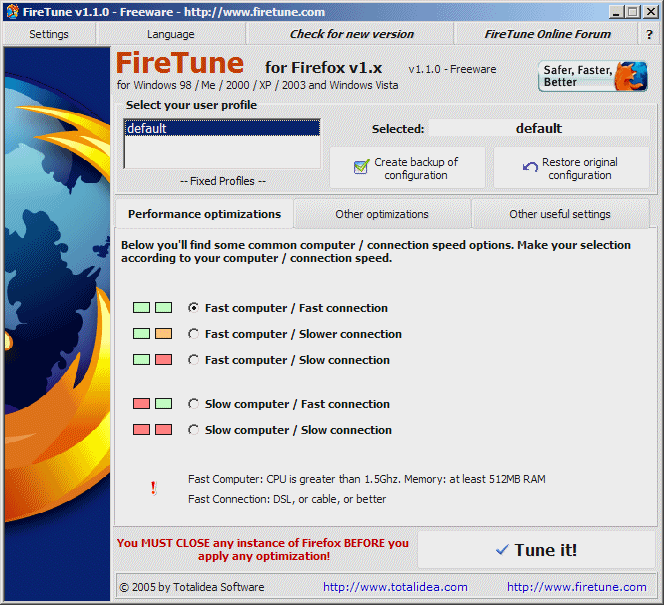Select Fast computer / Slower connection option

coord(194,334)
